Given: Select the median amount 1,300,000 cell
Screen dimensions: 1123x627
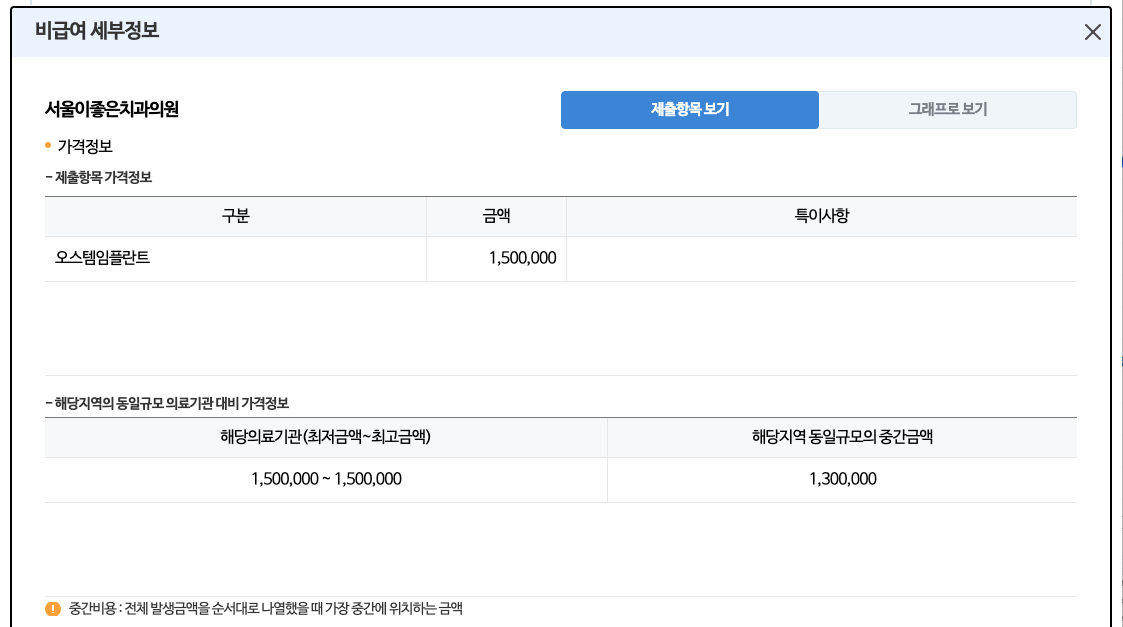Looking at the screenshot, I should 843,479.
